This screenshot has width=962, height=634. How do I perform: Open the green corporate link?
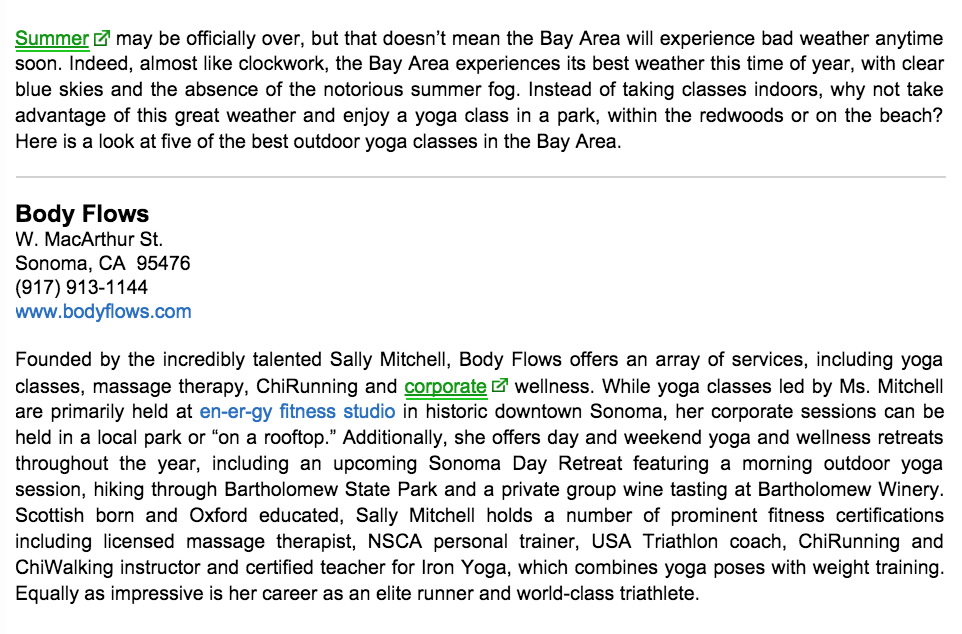[445, 387]
